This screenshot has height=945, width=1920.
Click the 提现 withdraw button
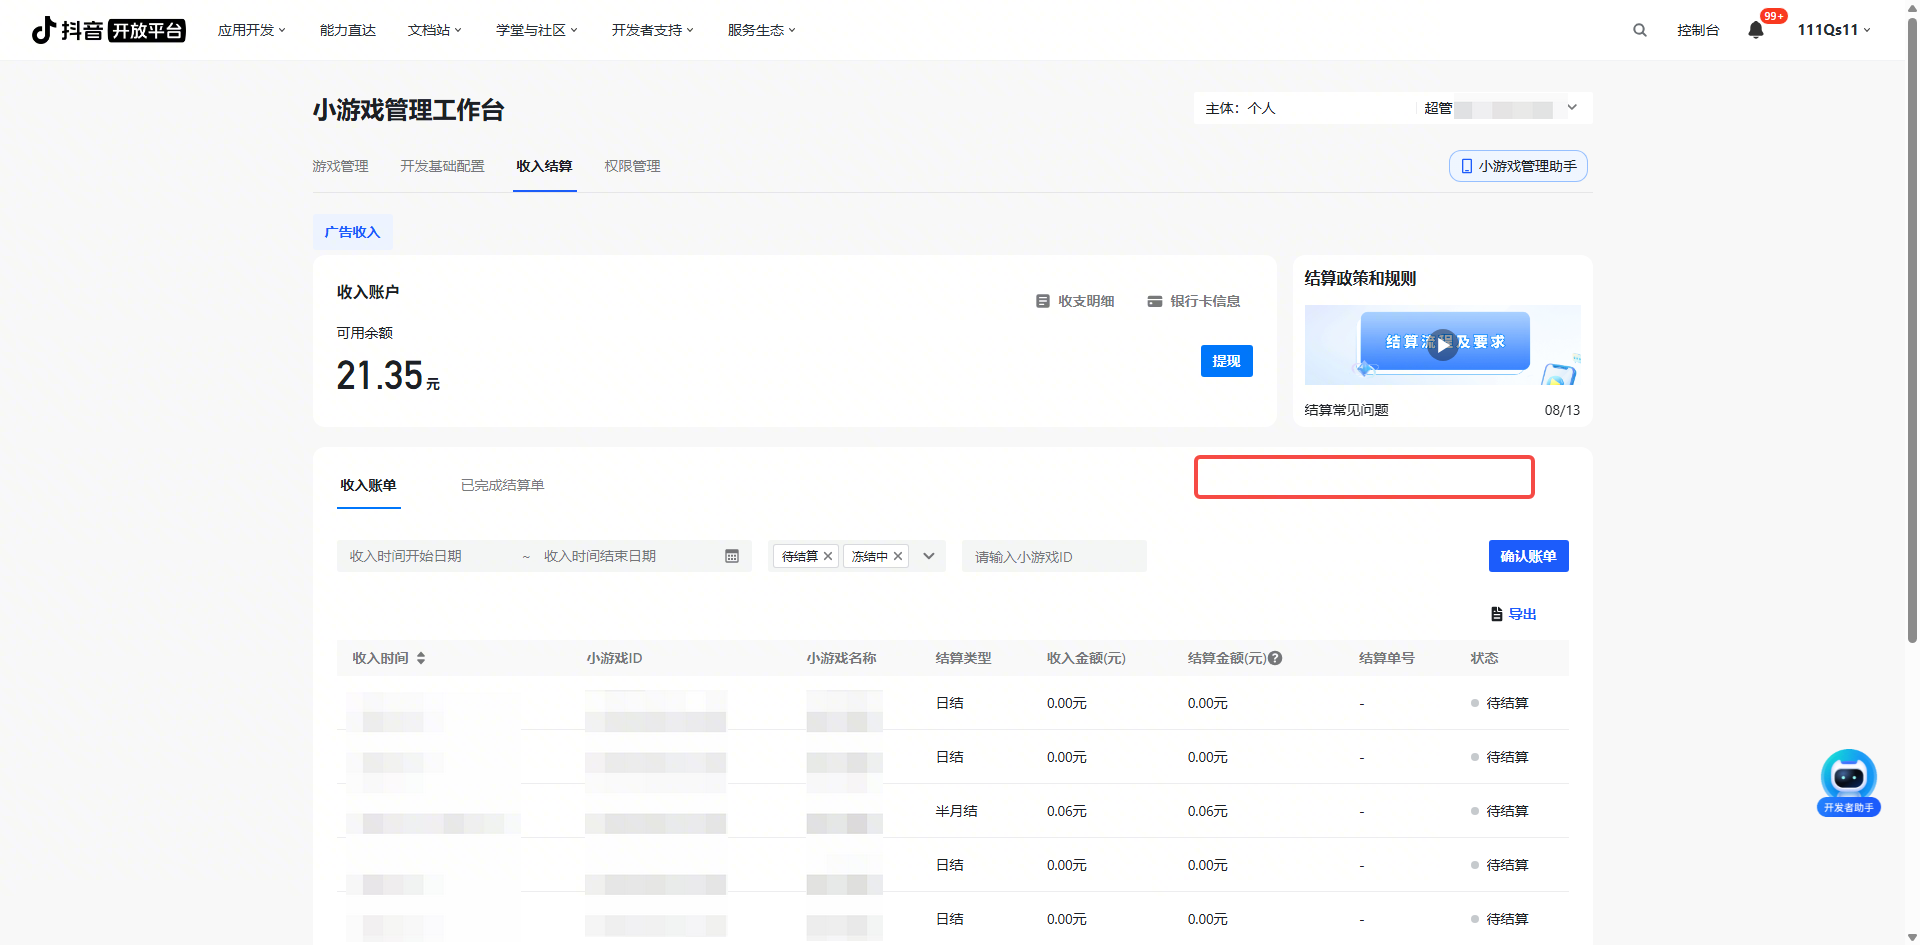[x=1226, y=361]
